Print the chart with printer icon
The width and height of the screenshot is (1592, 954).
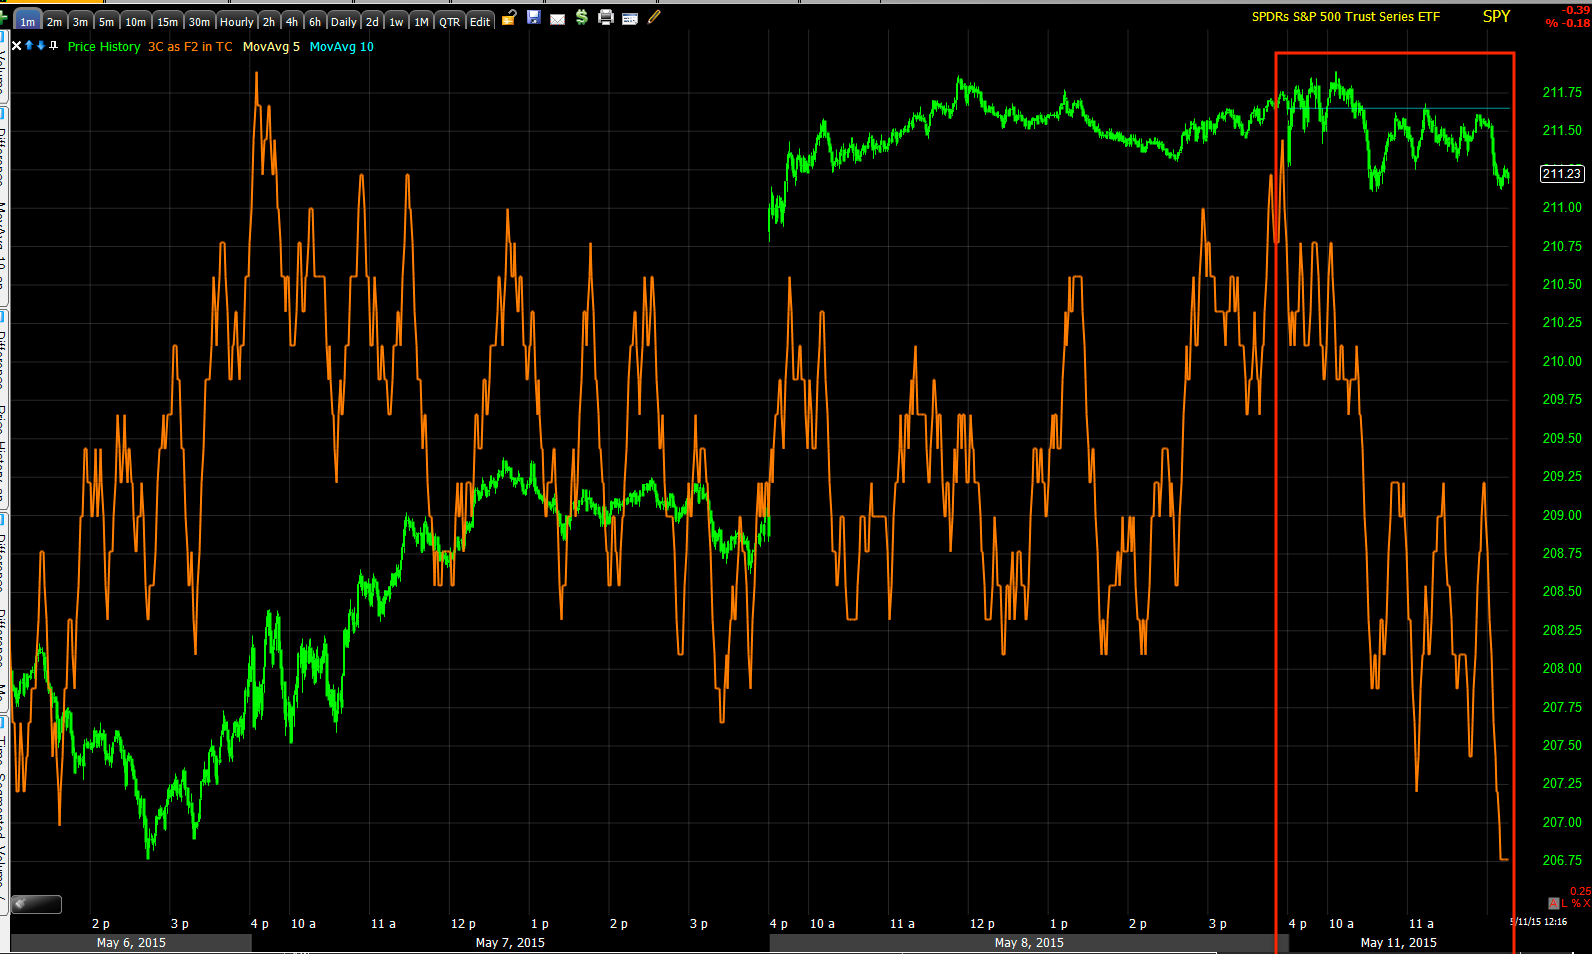click(606, 17)
